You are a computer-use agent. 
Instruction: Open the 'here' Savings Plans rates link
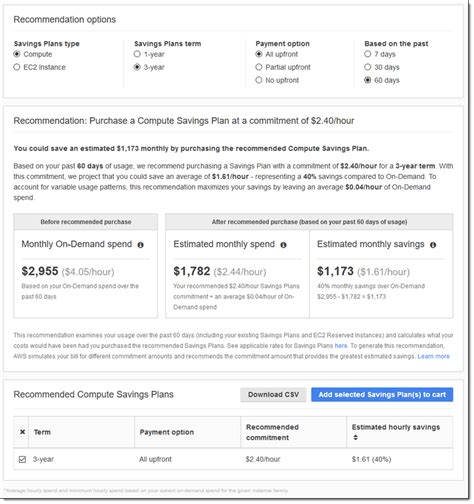(341, 346)
